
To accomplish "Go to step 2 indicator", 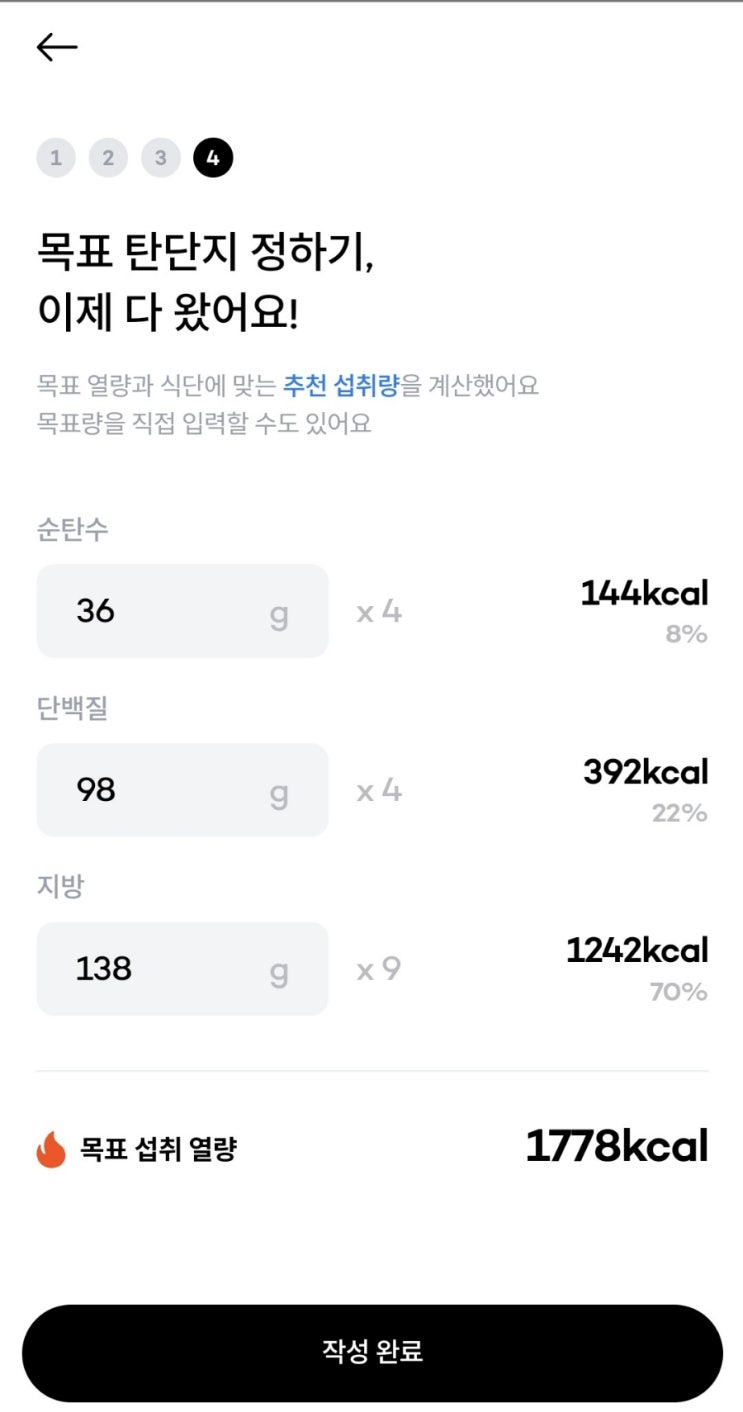I will [x=108, y=158].
